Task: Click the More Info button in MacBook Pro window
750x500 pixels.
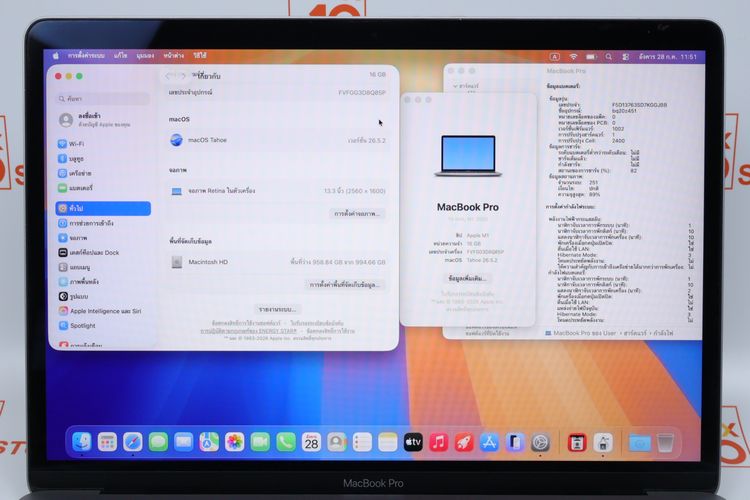Action: click(x=467, y=278)
